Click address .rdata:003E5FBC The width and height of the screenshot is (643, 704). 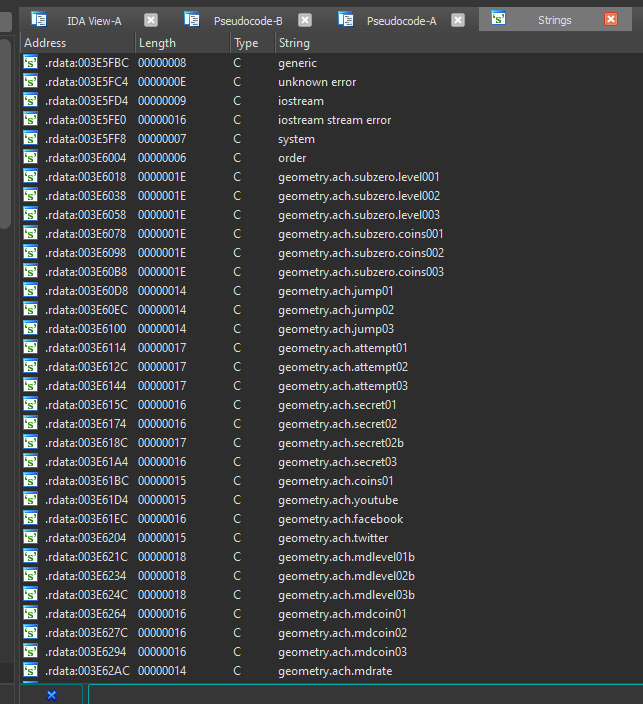[x=87, y=62]
